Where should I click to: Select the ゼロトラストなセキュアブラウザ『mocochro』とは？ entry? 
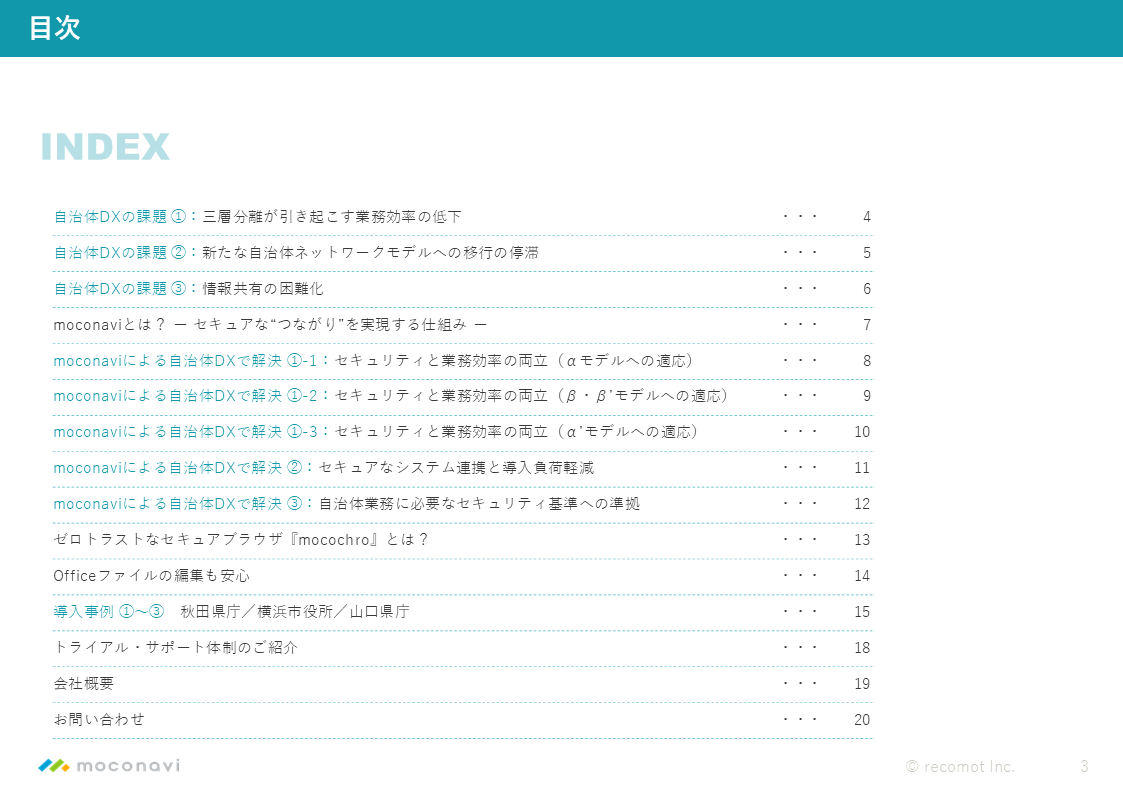[x=241, y=539]
